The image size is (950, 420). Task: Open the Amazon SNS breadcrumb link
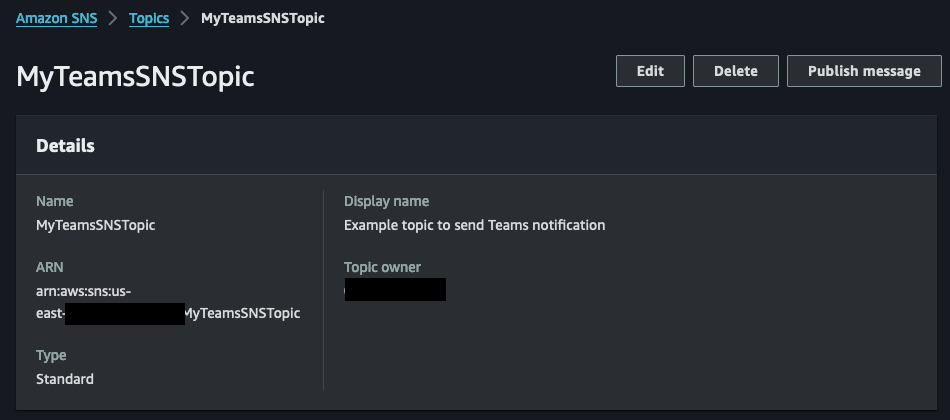[x=56, y=18]
